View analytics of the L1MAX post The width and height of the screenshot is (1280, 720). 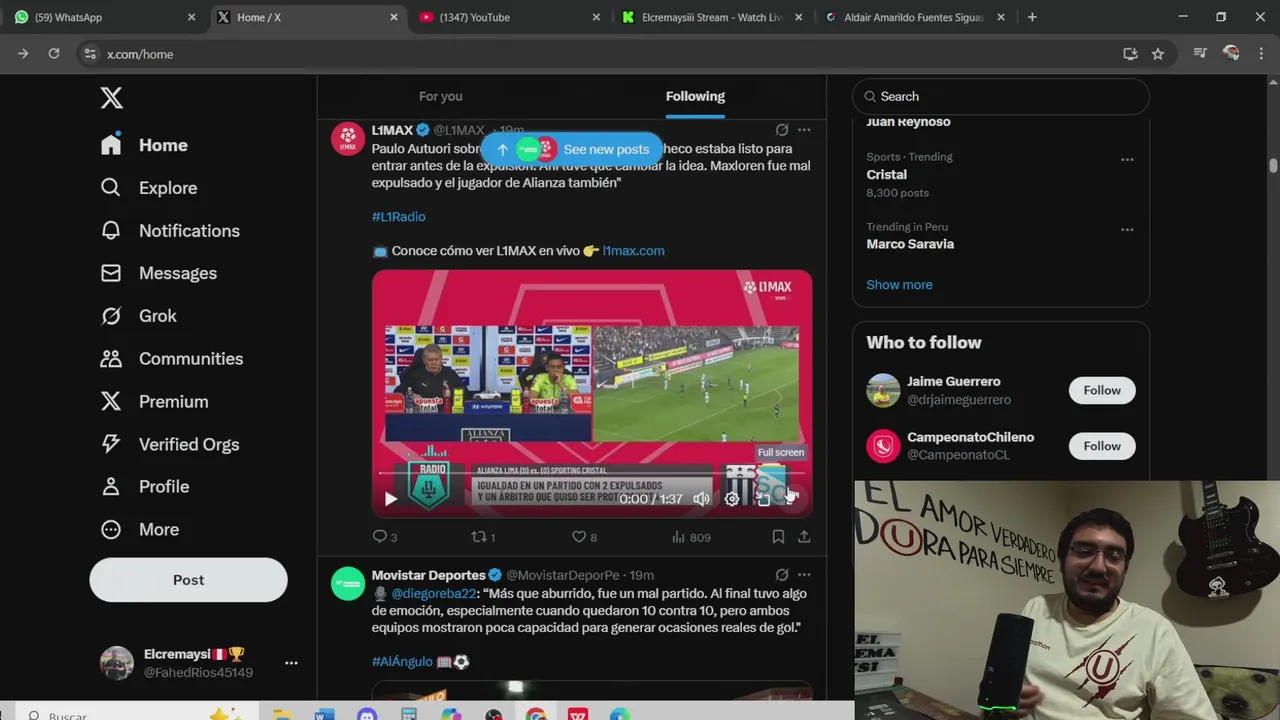pos(691,537)
